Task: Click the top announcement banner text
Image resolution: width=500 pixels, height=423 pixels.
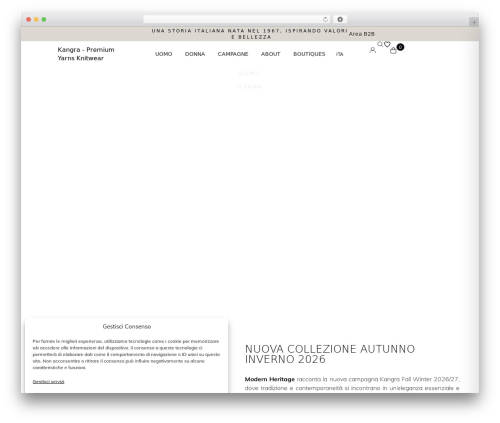Action: pyautogui.click(x=250, y=34)
